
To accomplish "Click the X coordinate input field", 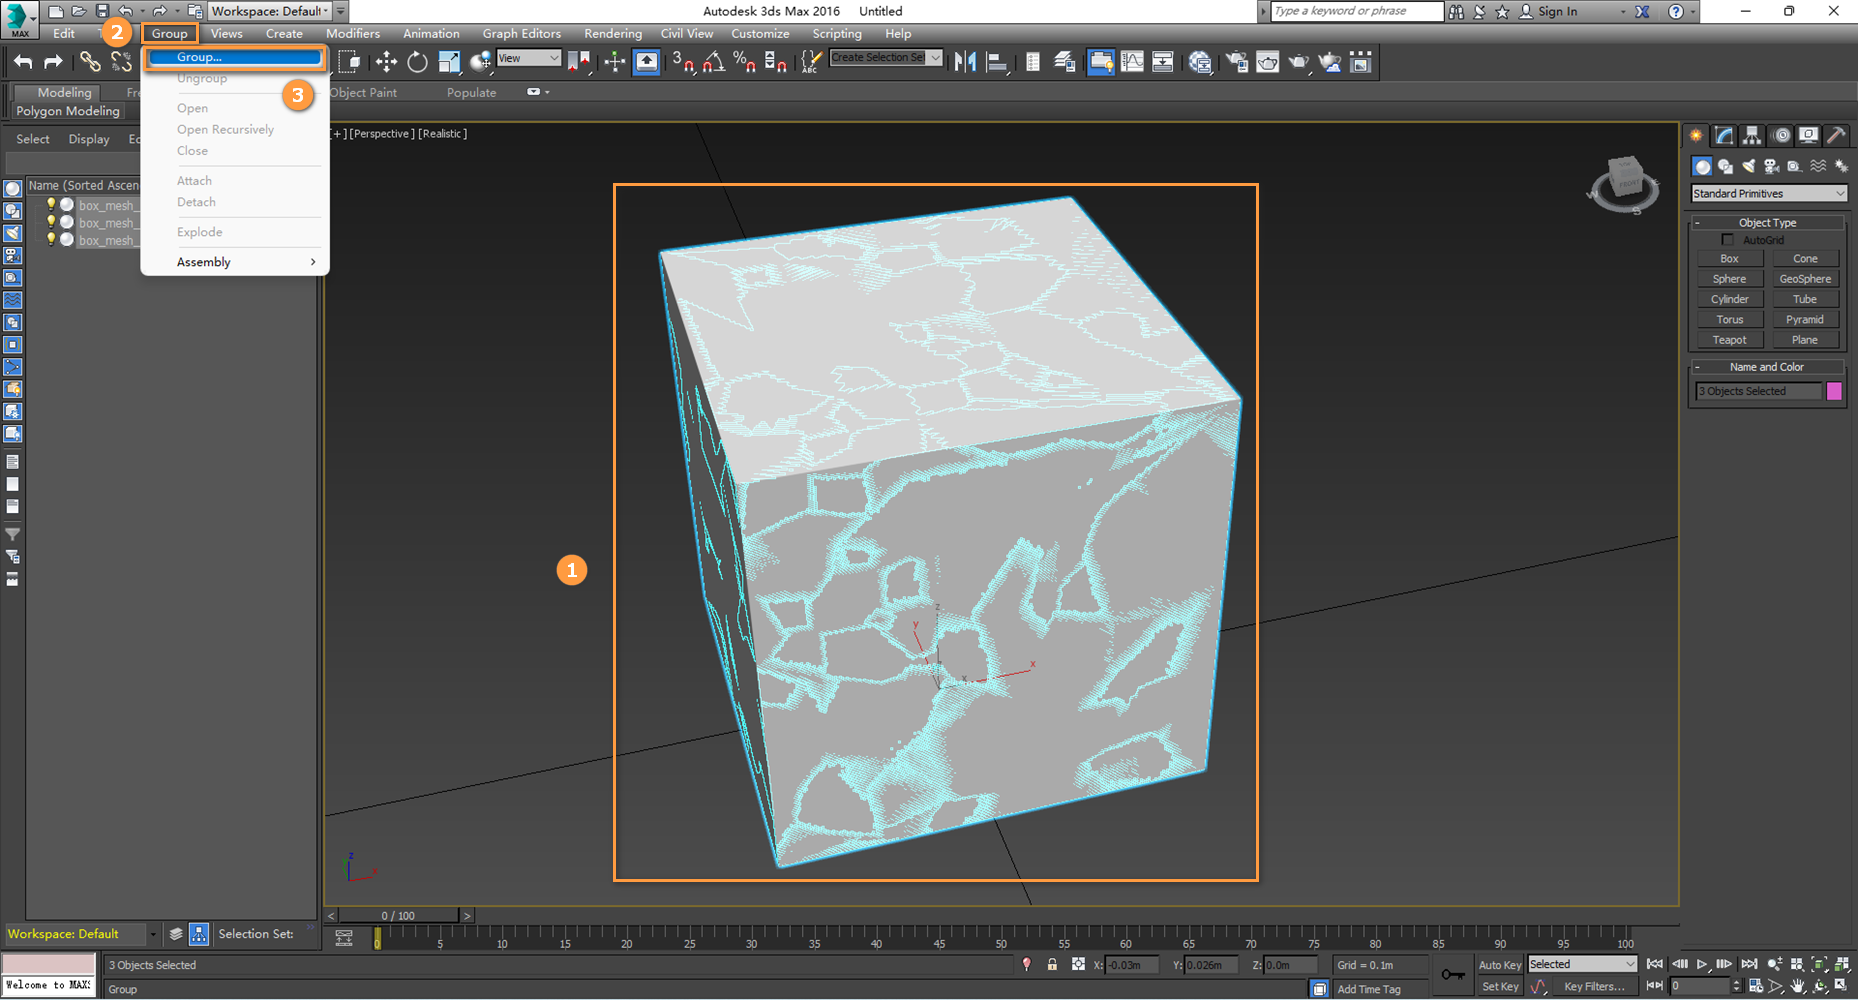I will (1131, 965).
